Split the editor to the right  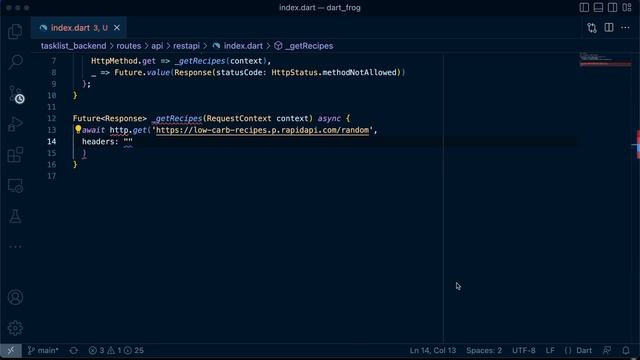pyautogui.click(x=609, y=27)
